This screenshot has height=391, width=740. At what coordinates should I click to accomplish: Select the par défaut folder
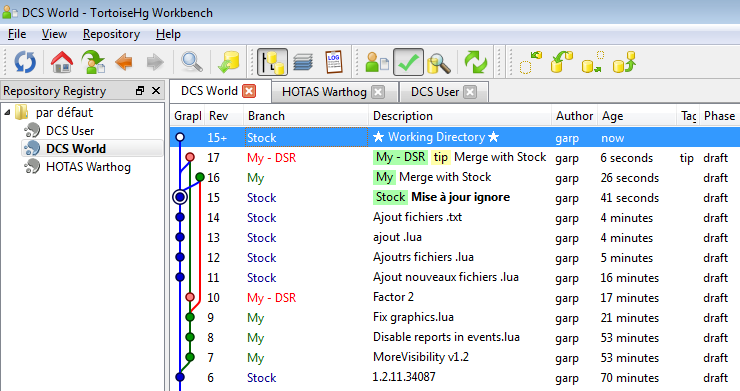click(x=64, y=112)
